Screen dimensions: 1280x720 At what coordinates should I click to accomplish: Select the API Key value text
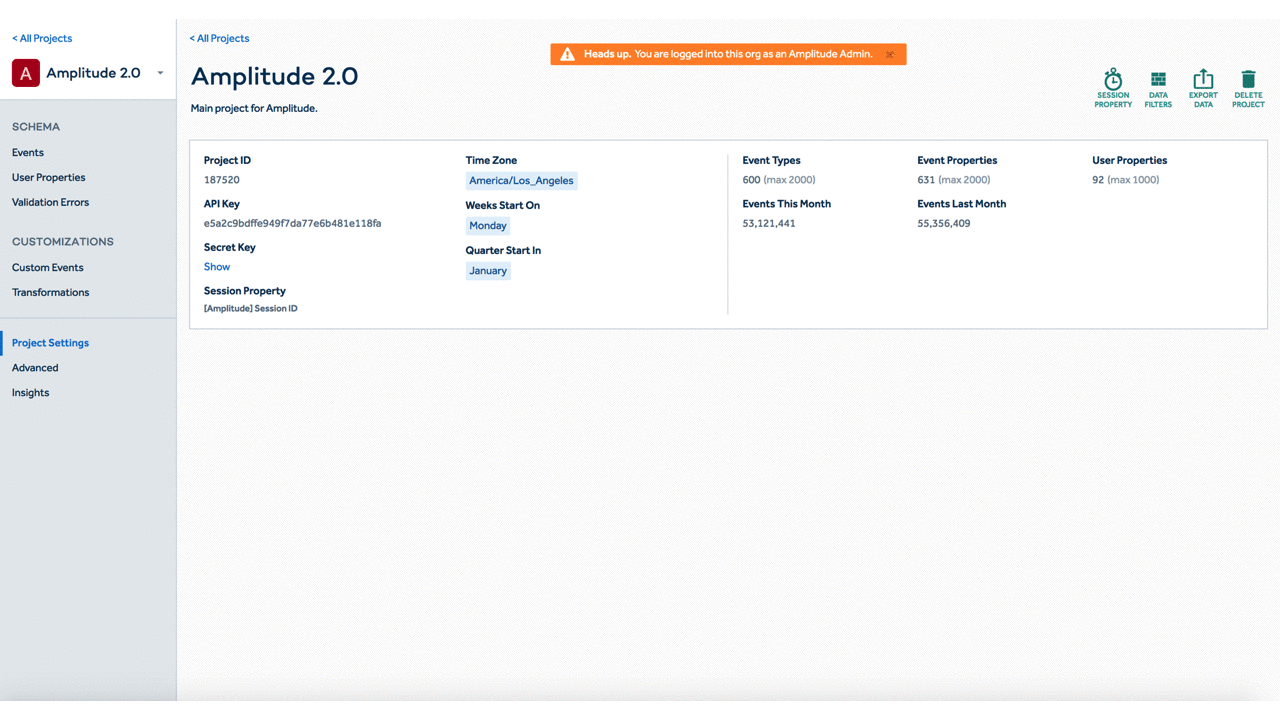tap(292, 224)
